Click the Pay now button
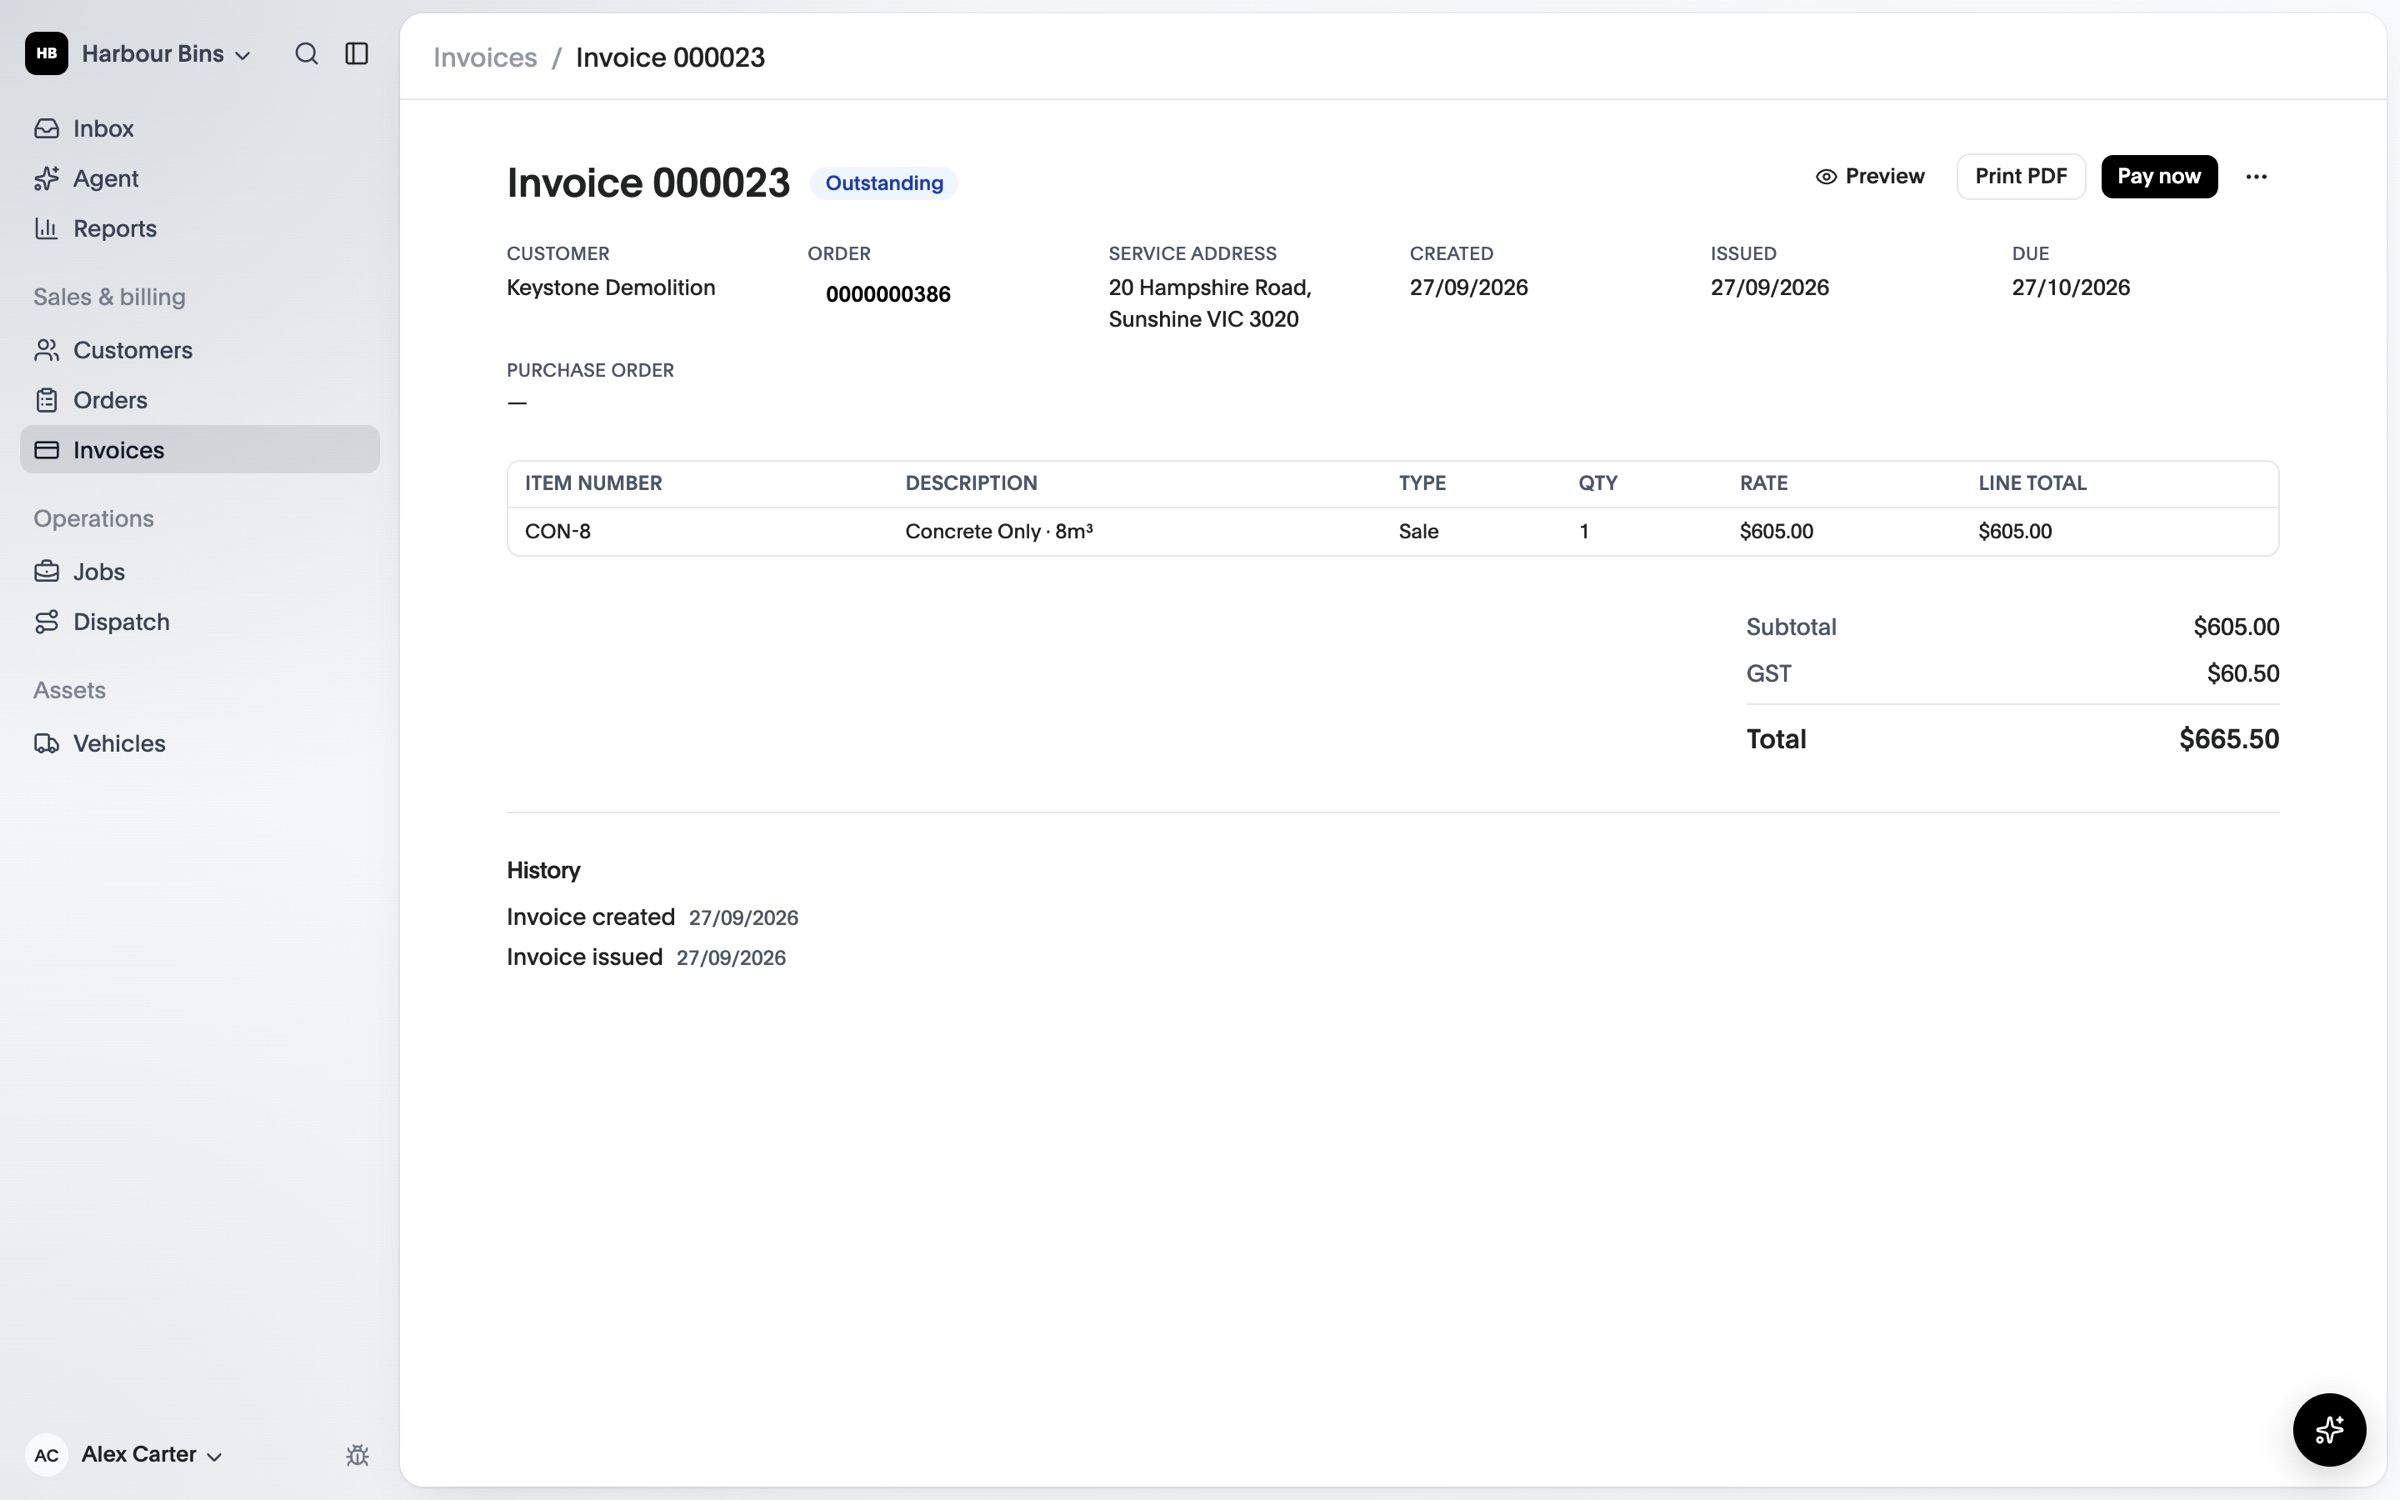Viewport: 2400px width, 1500px height. [2158, 177]
